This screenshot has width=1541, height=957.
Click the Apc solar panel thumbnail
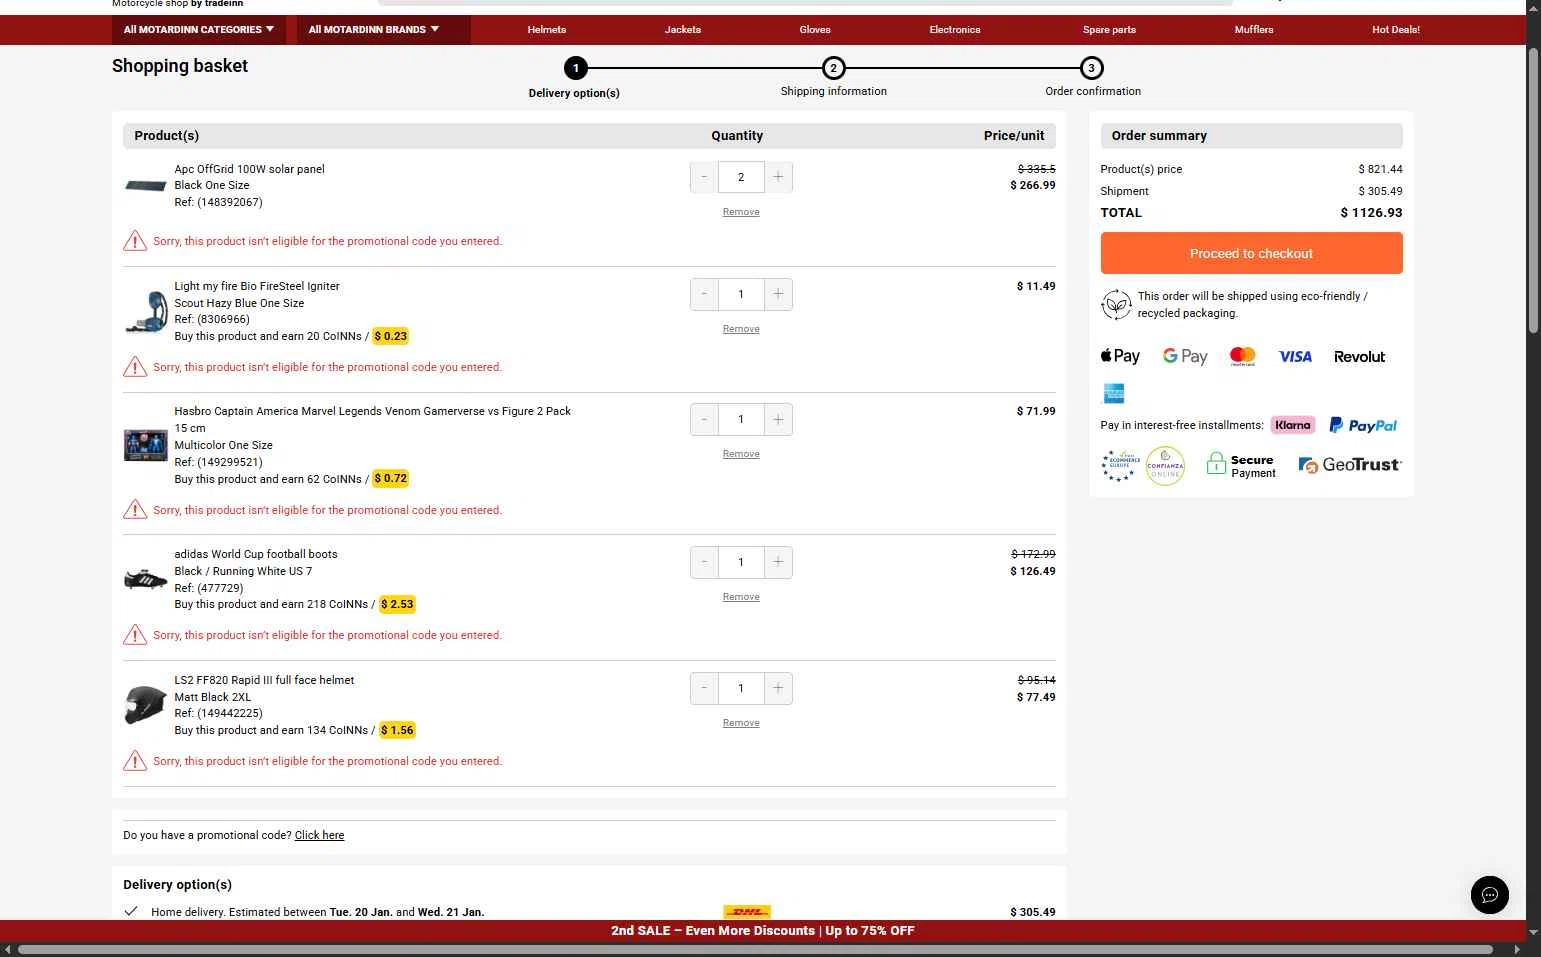coord(145,185)
